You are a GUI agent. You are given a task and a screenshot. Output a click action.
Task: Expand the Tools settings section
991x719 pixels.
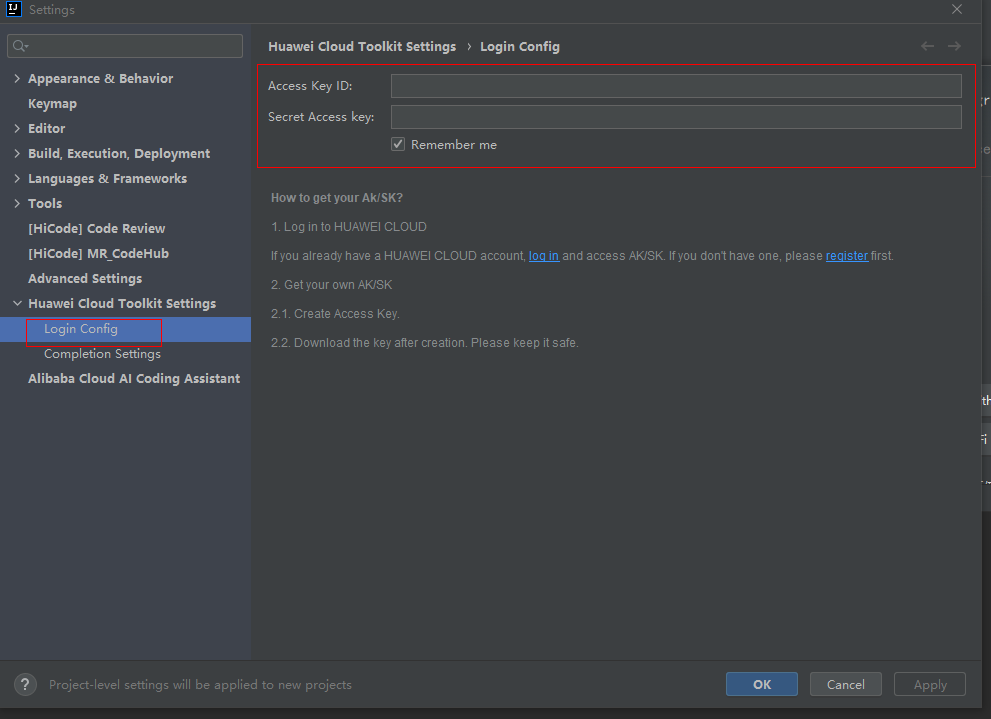[x=17, y=203]
